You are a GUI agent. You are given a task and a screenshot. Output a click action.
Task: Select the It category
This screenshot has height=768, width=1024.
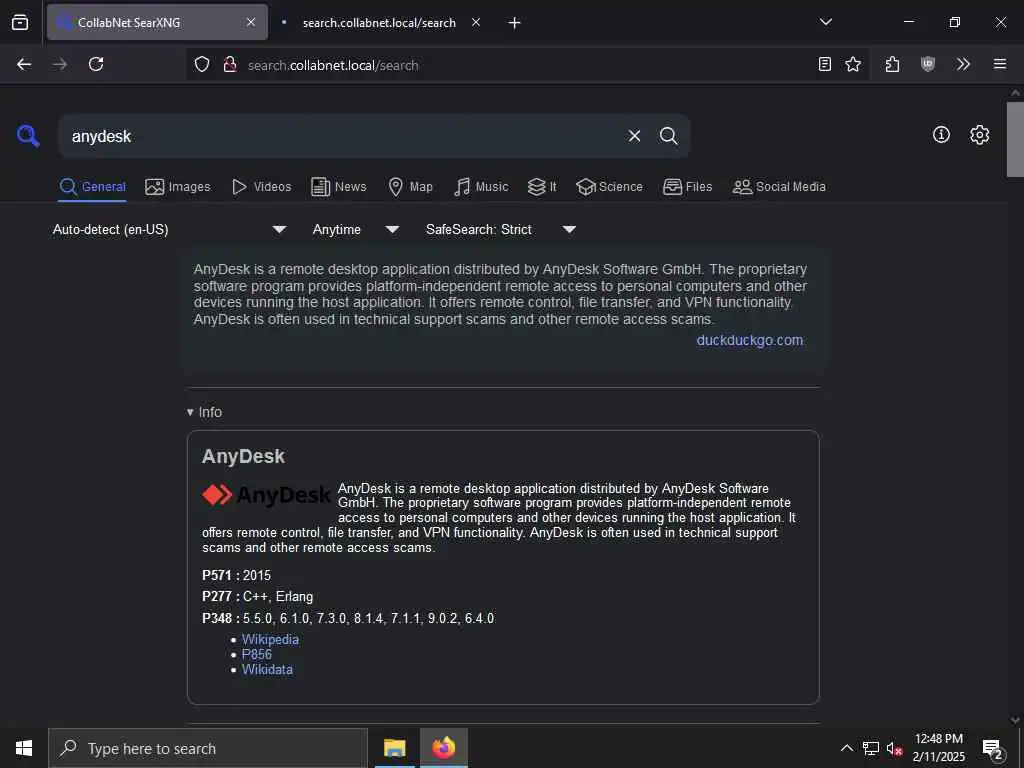(x=542, y=187)
